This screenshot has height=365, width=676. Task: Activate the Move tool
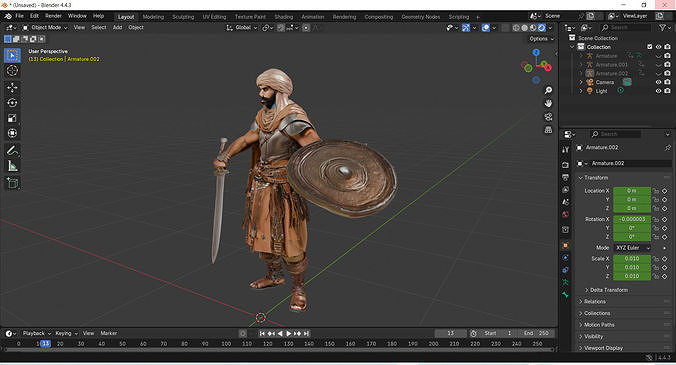[x=12, y=87]
